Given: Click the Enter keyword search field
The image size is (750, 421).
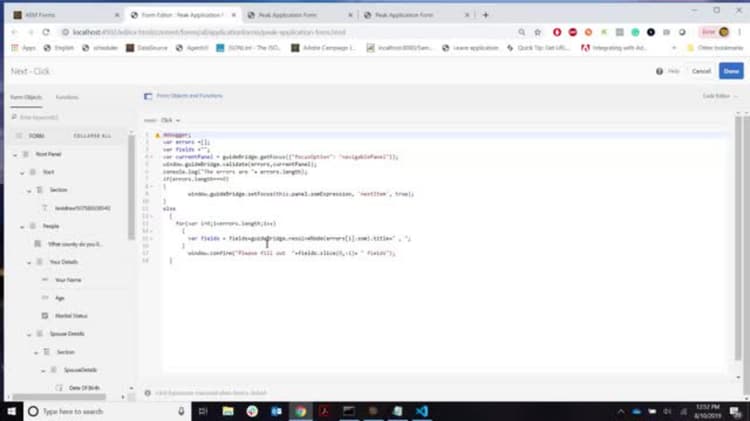Looking at the screenshot, I should click(69, 117).
